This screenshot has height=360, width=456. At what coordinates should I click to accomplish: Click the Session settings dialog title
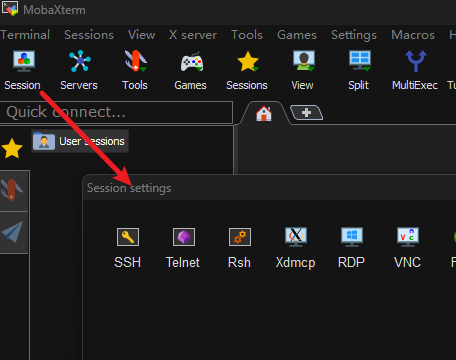(x=129, y=188)
